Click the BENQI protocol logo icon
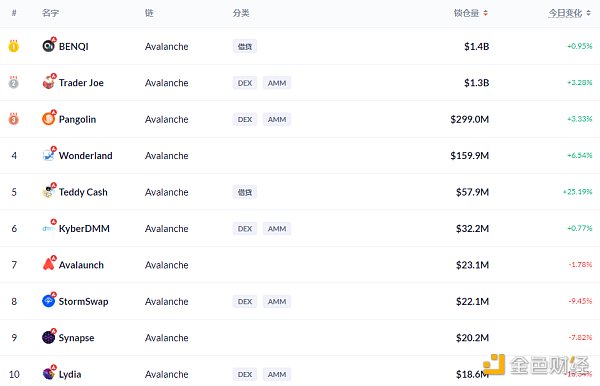Image resolution: width=600 pixels, height=386 pixels. pyautogui.click(x=49, y=46)
